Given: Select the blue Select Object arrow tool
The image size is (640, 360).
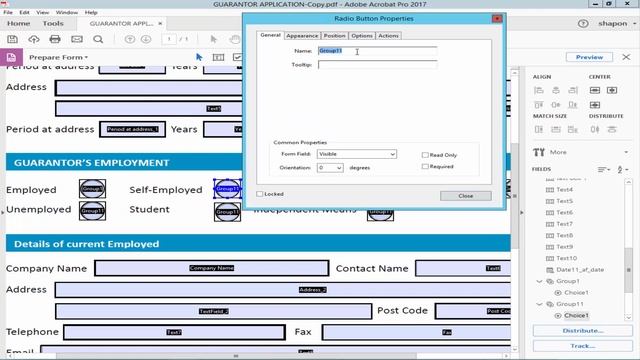Looking at the screenshot, I should click(x=199, y=57).
